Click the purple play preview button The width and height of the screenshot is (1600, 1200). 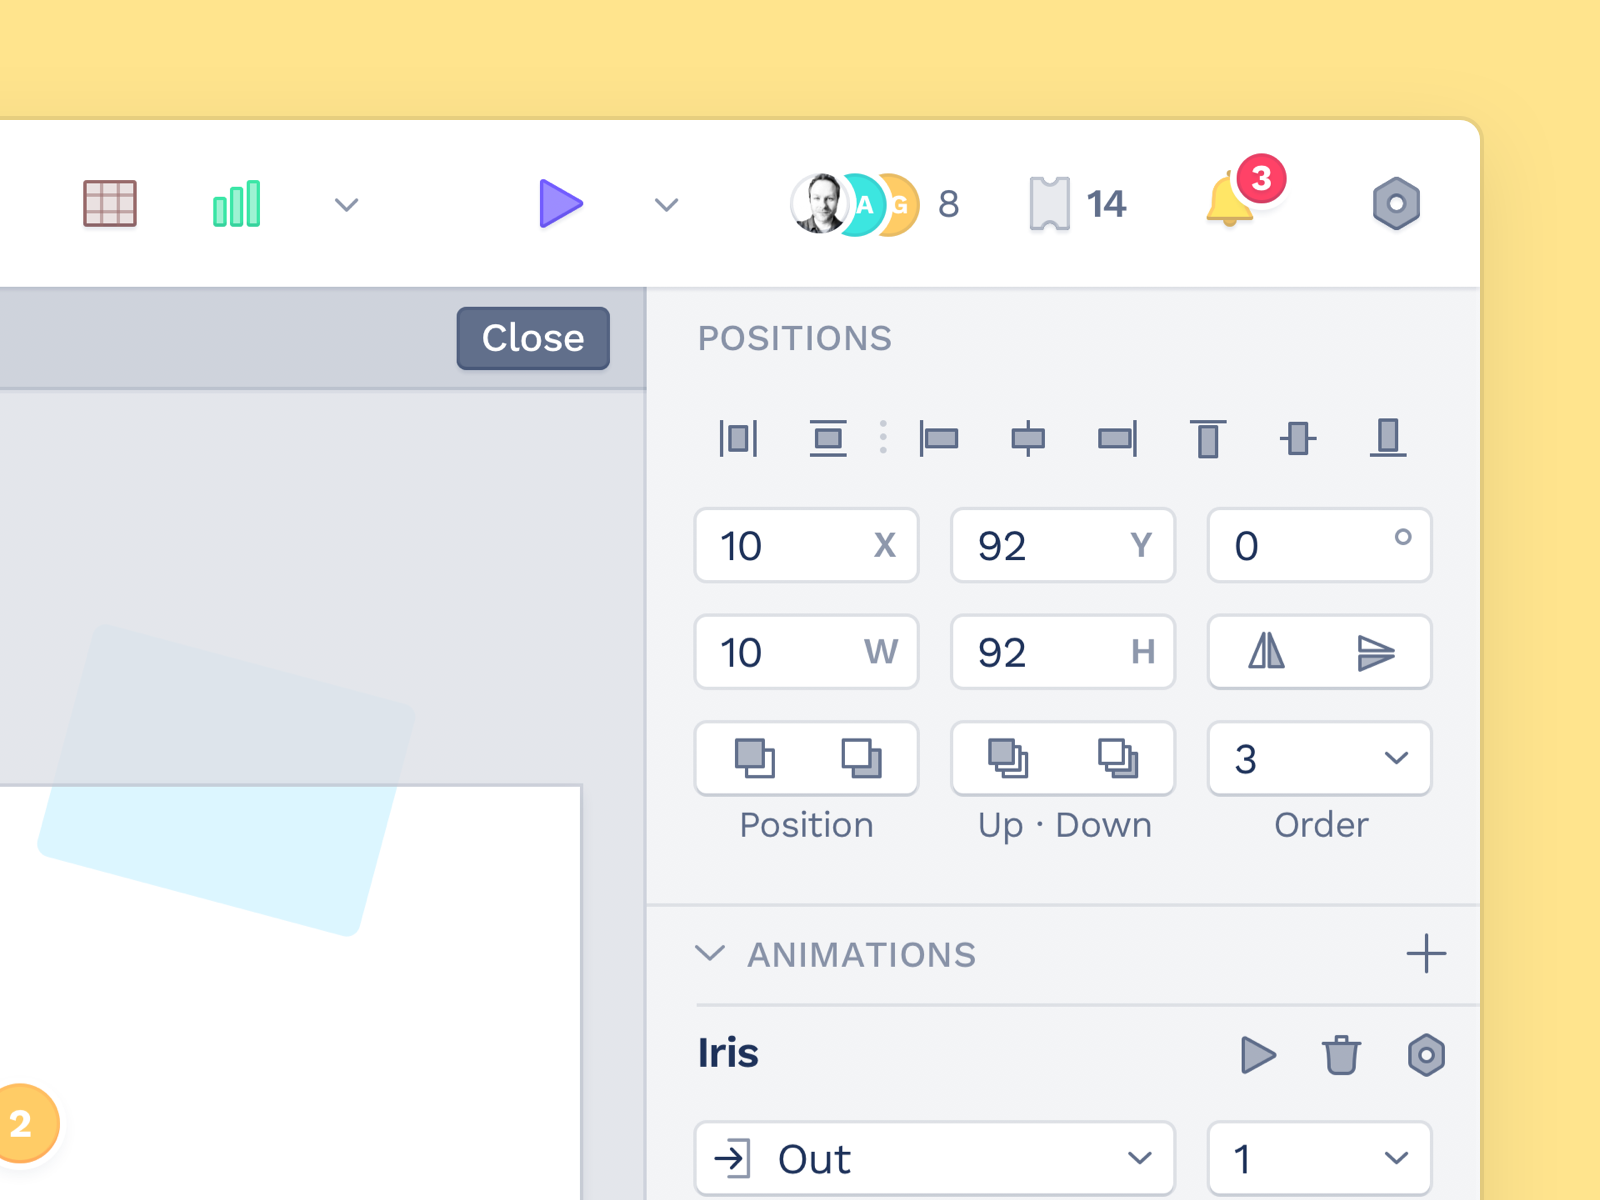pyautogui.click(x=560, y=204)
